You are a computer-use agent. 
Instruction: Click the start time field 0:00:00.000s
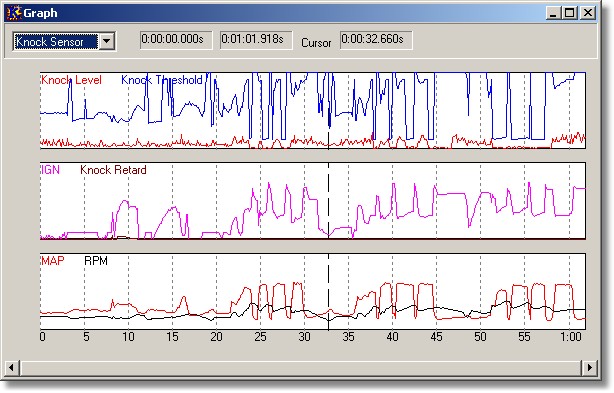click(176, 40)
